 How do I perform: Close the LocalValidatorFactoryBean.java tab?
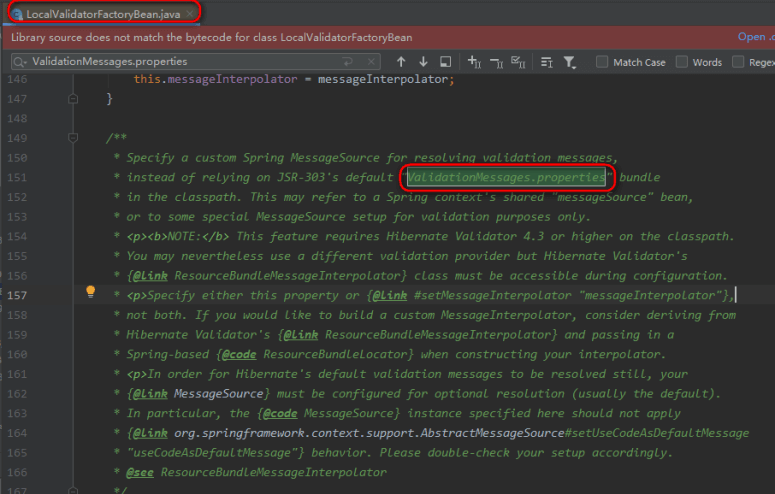190,14
